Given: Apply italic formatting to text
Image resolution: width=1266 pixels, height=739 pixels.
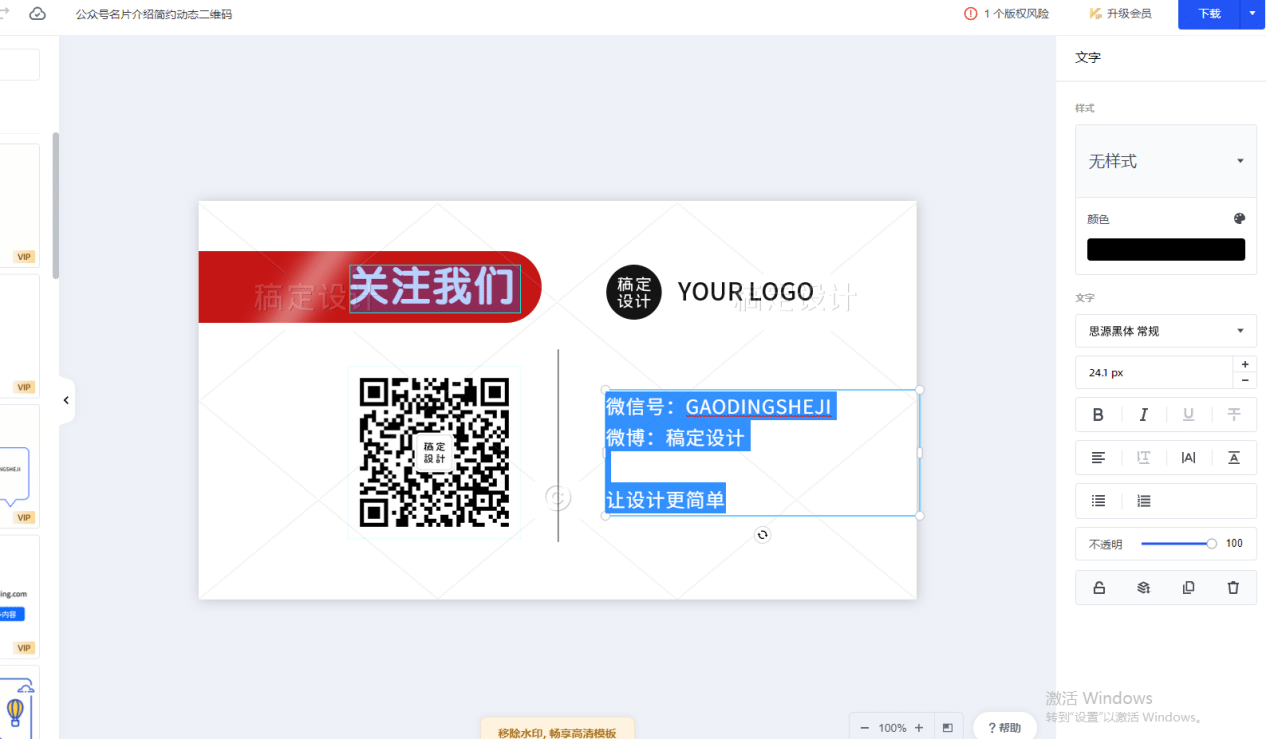Looking at the screenshot, I should tap(1143, 415).
